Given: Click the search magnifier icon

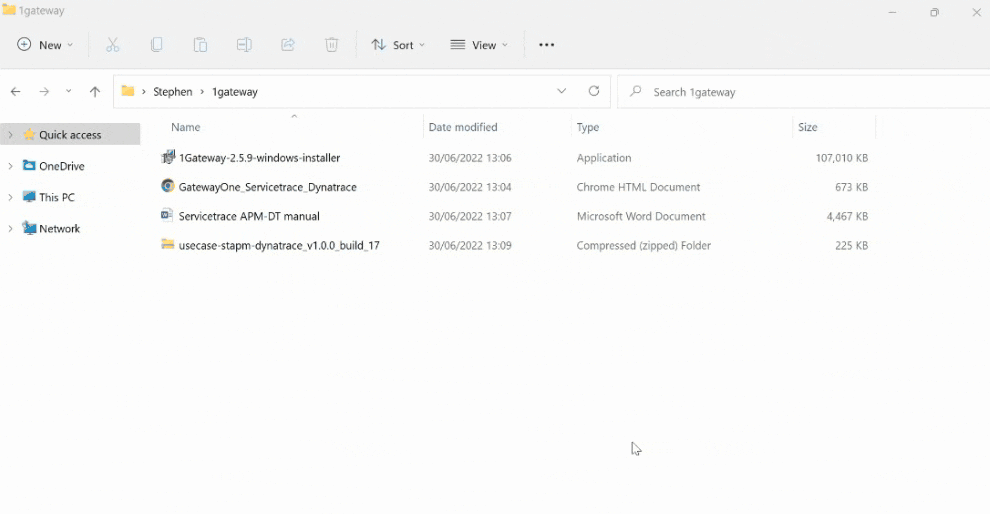Looking at the screenshot, I should click(636, 92).
